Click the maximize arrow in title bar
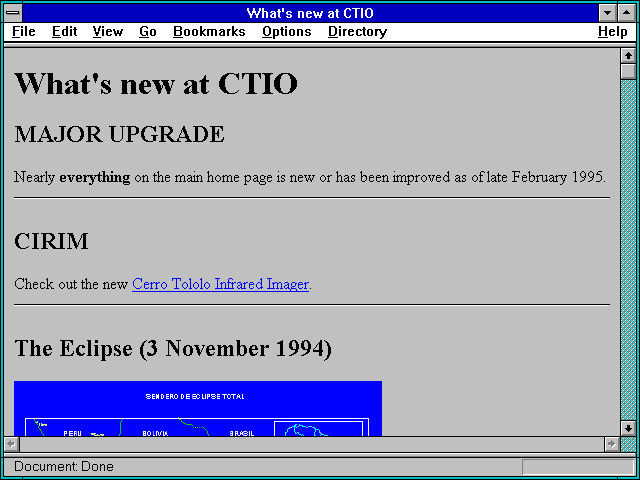The height and width of the screenshot is (480, 640). click(x=627, y=13)
